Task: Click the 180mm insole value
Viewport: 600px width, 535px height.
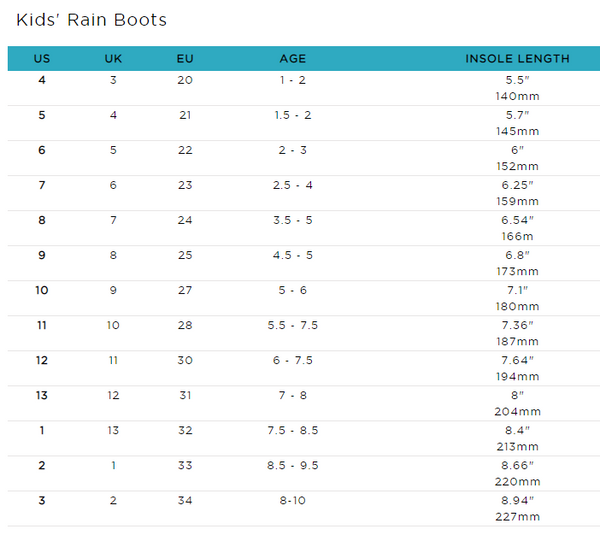Action: coord(517,306)
